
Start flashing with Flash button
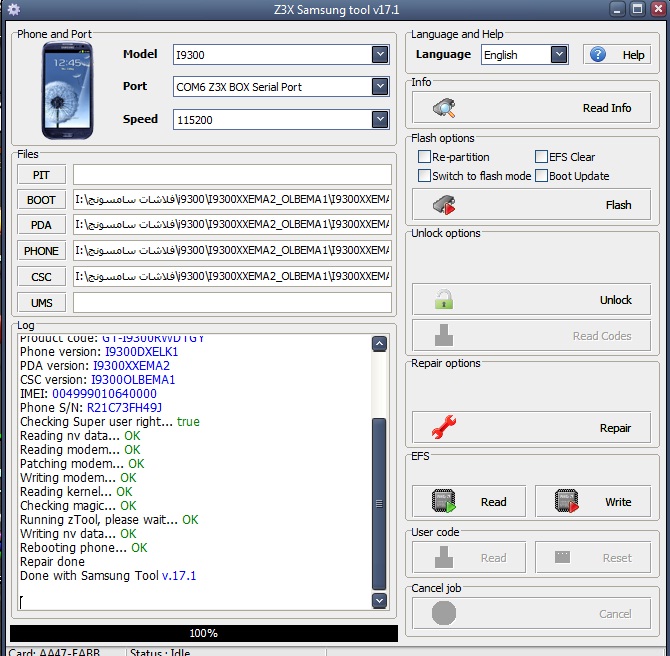coord(531,205)
